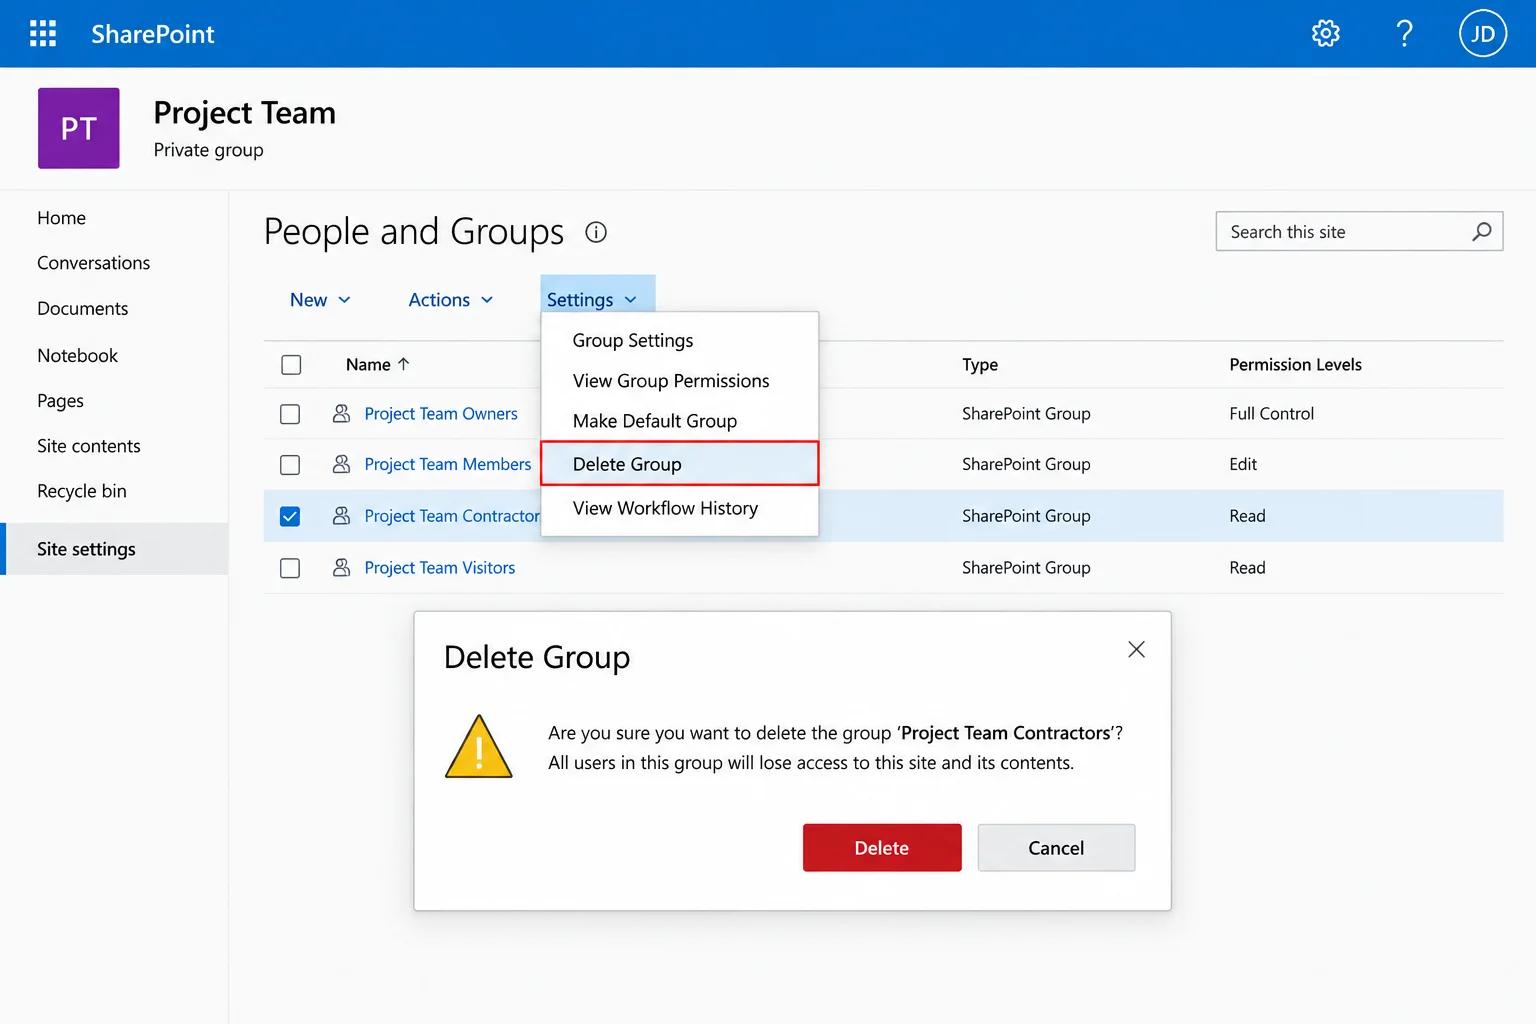Screen dimensions: 1536x1024
Task: Click Cancel in the Delete Group dialog
Action: tap(1056, 848)
